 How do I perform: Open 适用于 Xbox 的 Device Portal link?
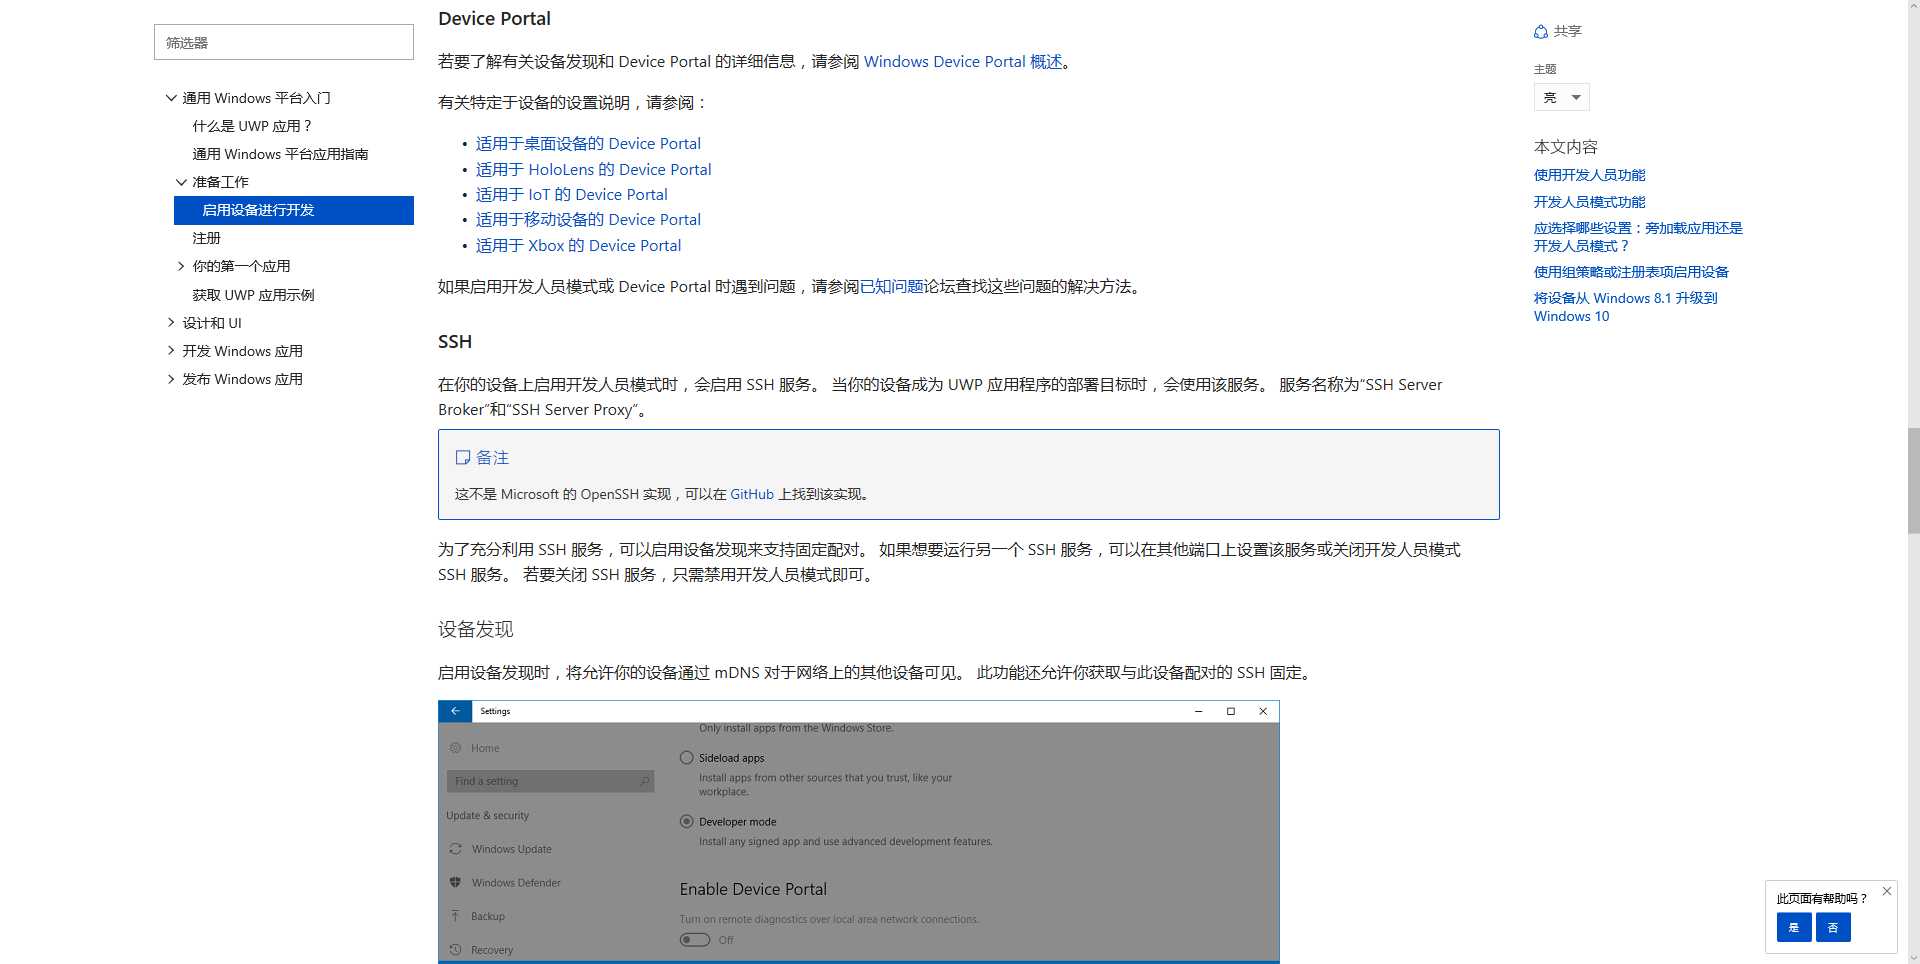tap(578, 246)
